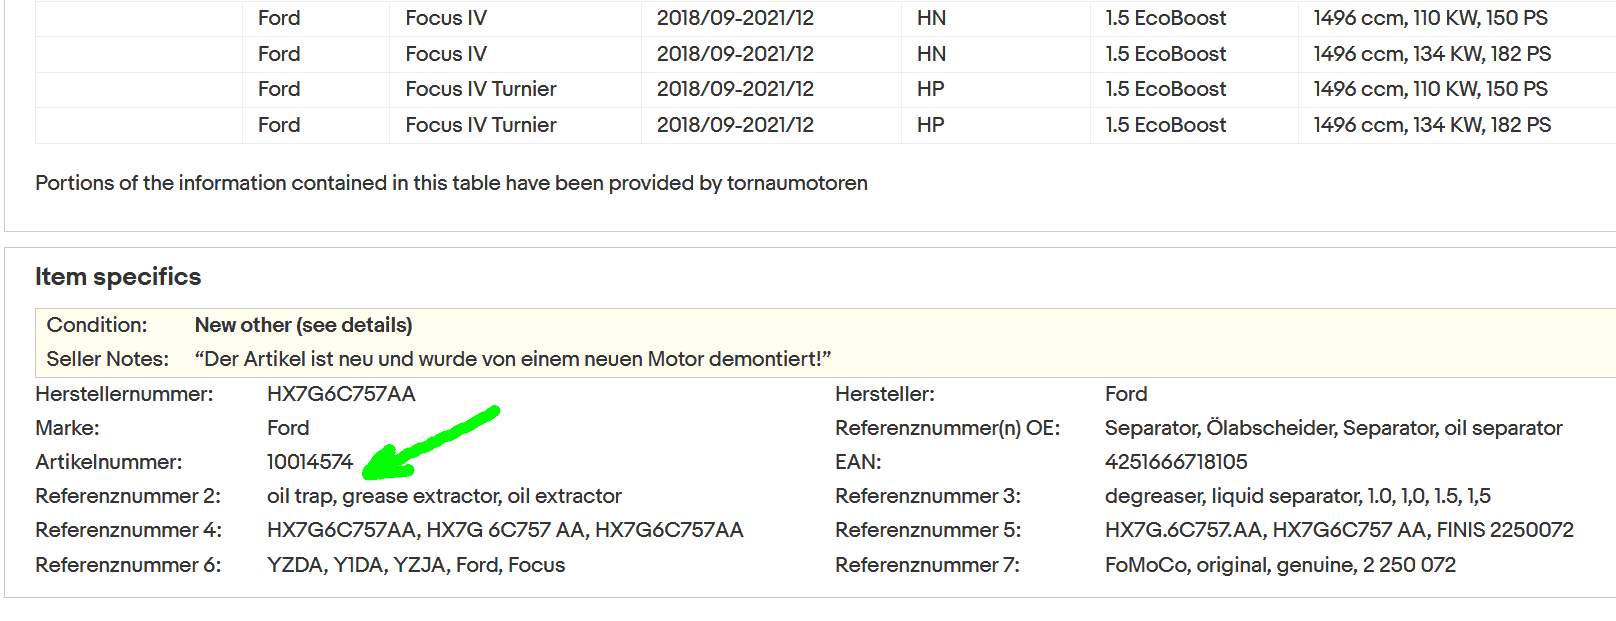This screenshot has width=1616, height=621.
Task: Click Artikelnummer value 10014574
Action: [309, 462]
